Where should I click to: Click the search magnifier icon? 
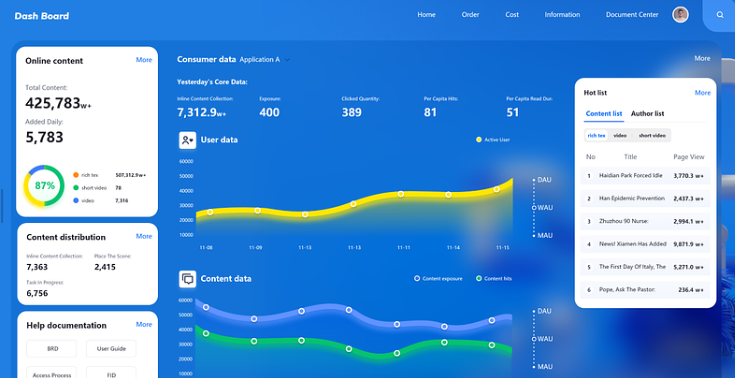(720, 15)
